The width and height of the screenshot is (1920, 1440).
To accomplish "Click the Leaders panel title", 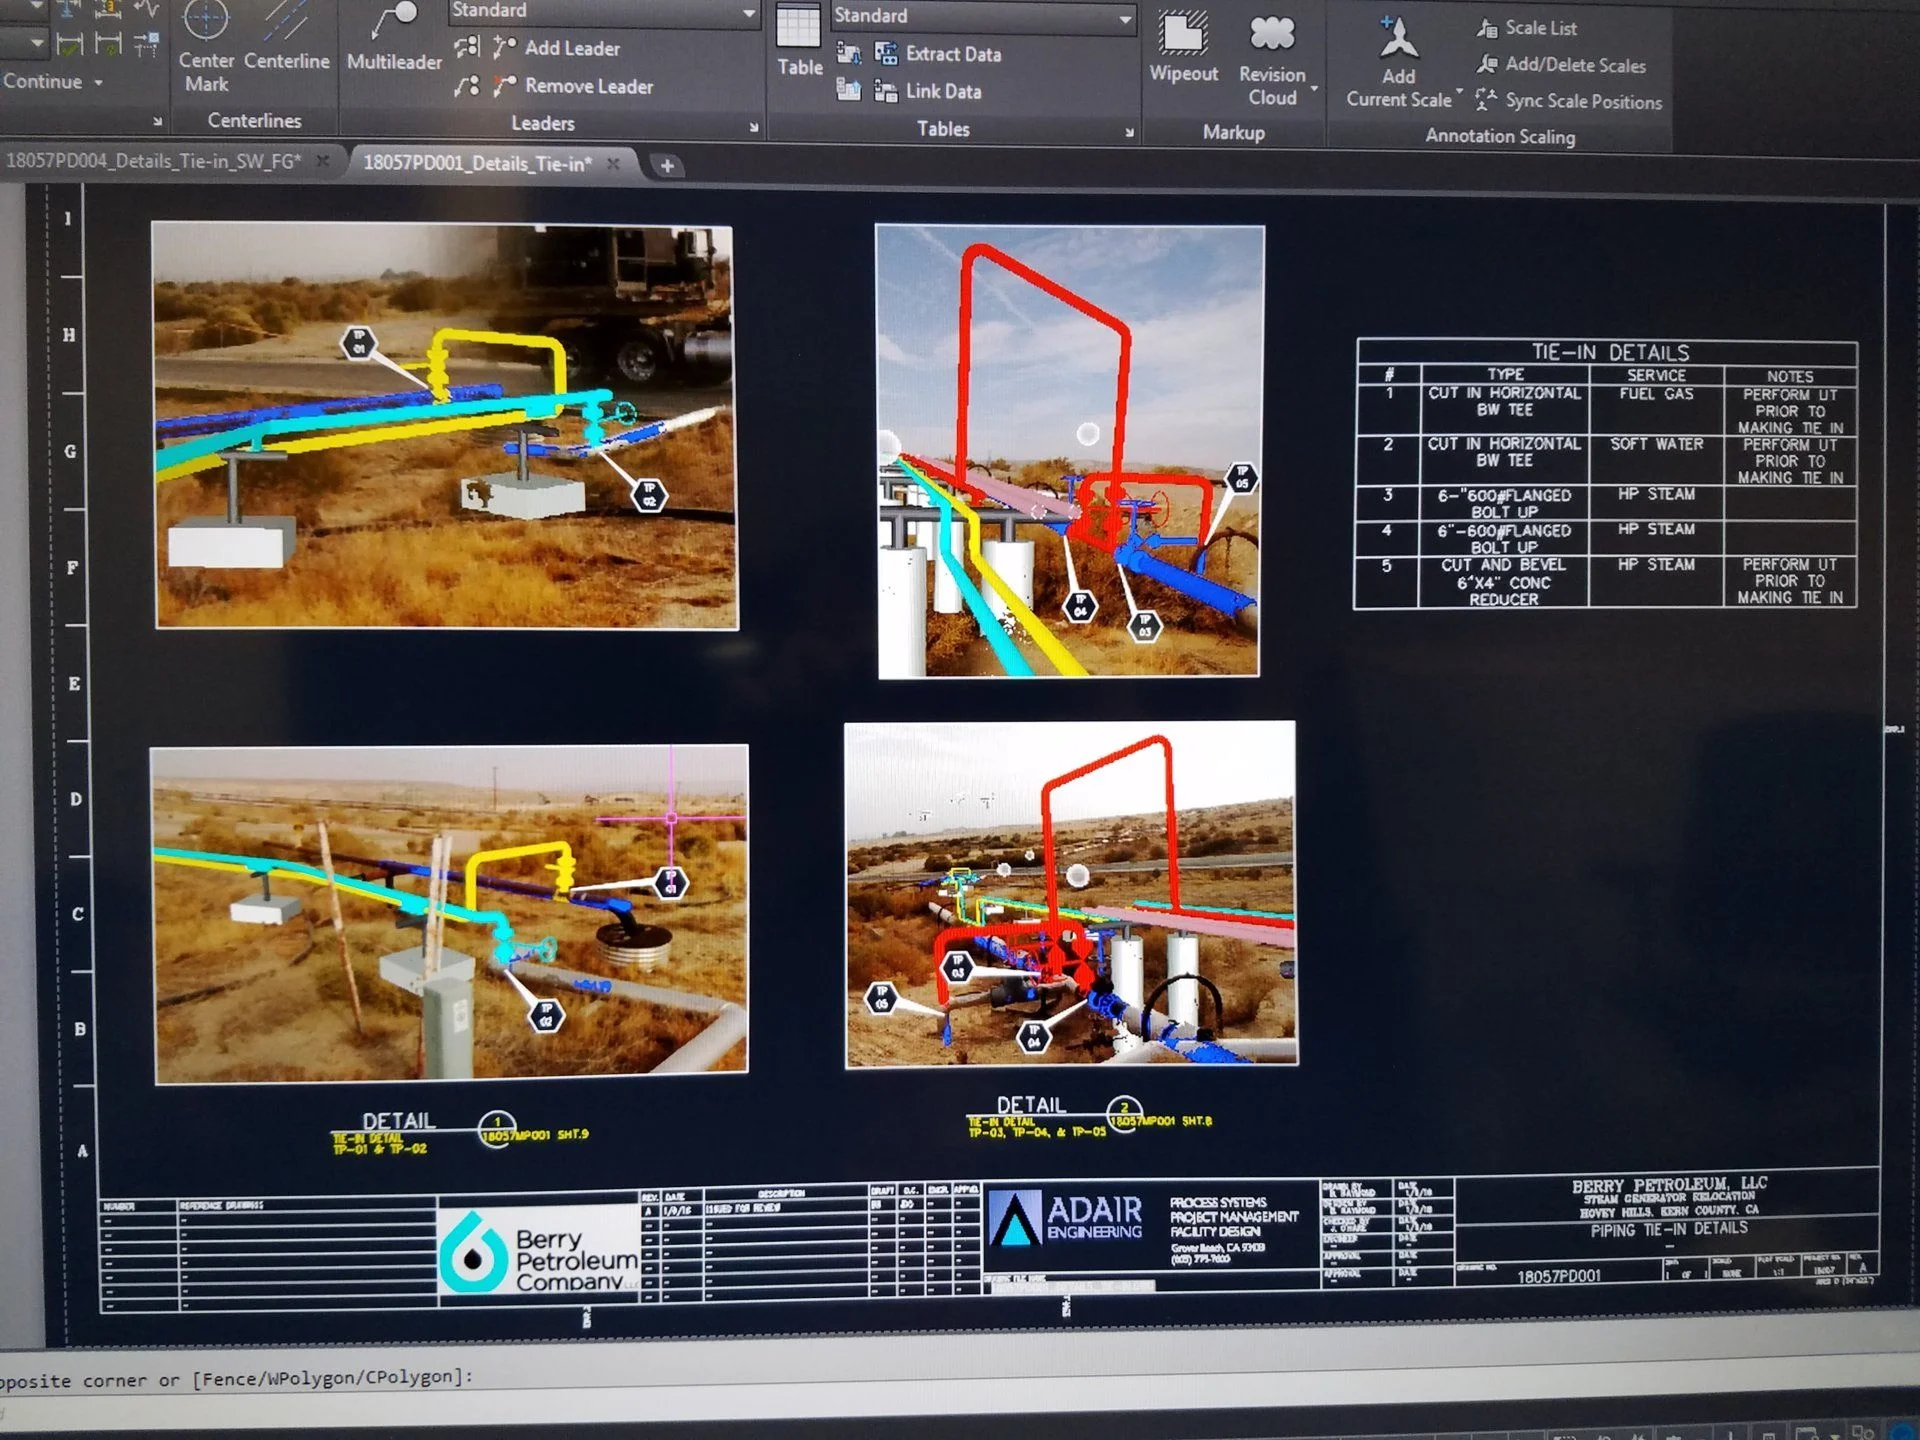I will click(x=543, y=123).
